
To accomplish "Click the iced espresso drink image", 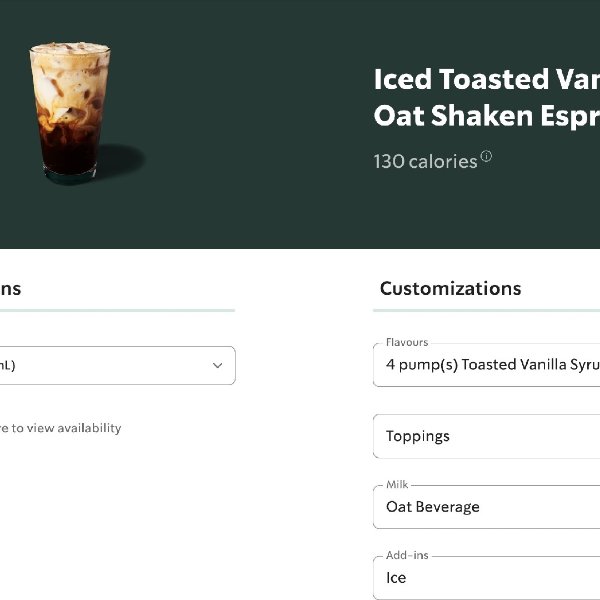I will click(70, 110).
